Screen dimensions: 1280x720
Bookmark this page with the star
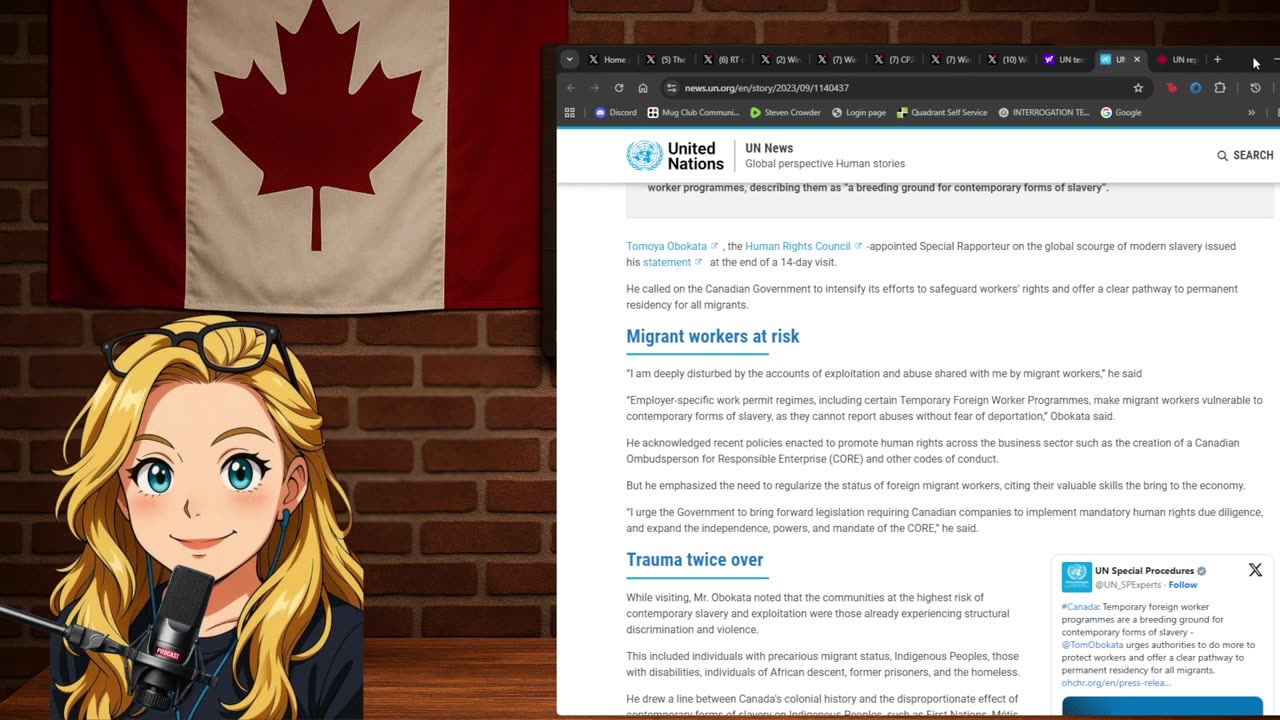coord(1138,88)
